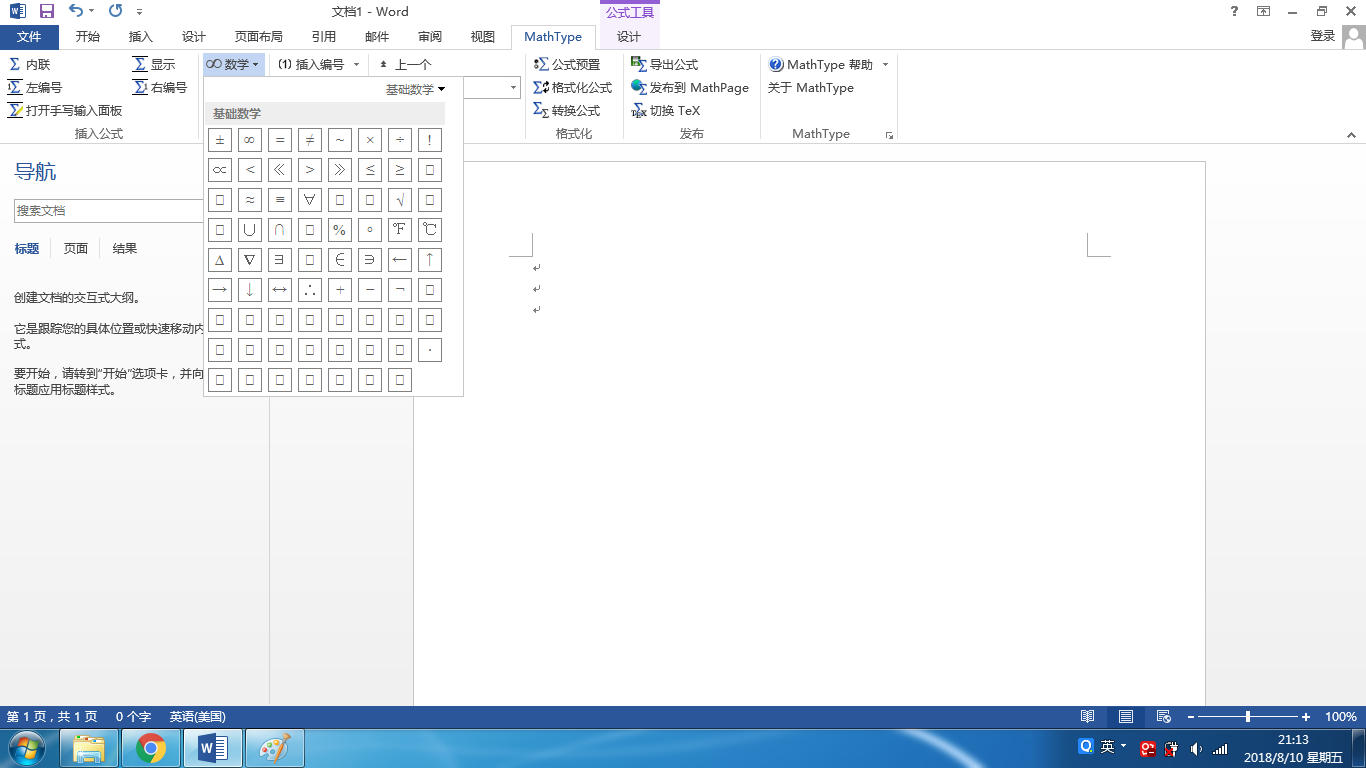Insert the logical not symbol
The image size is (1366, 768).
point(400,290)
